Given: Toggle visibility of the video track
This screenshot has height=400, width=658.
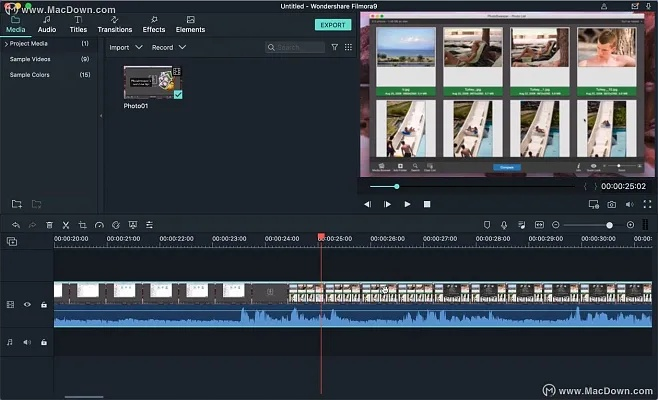Looking at the screenshot, I should [27, 305].
